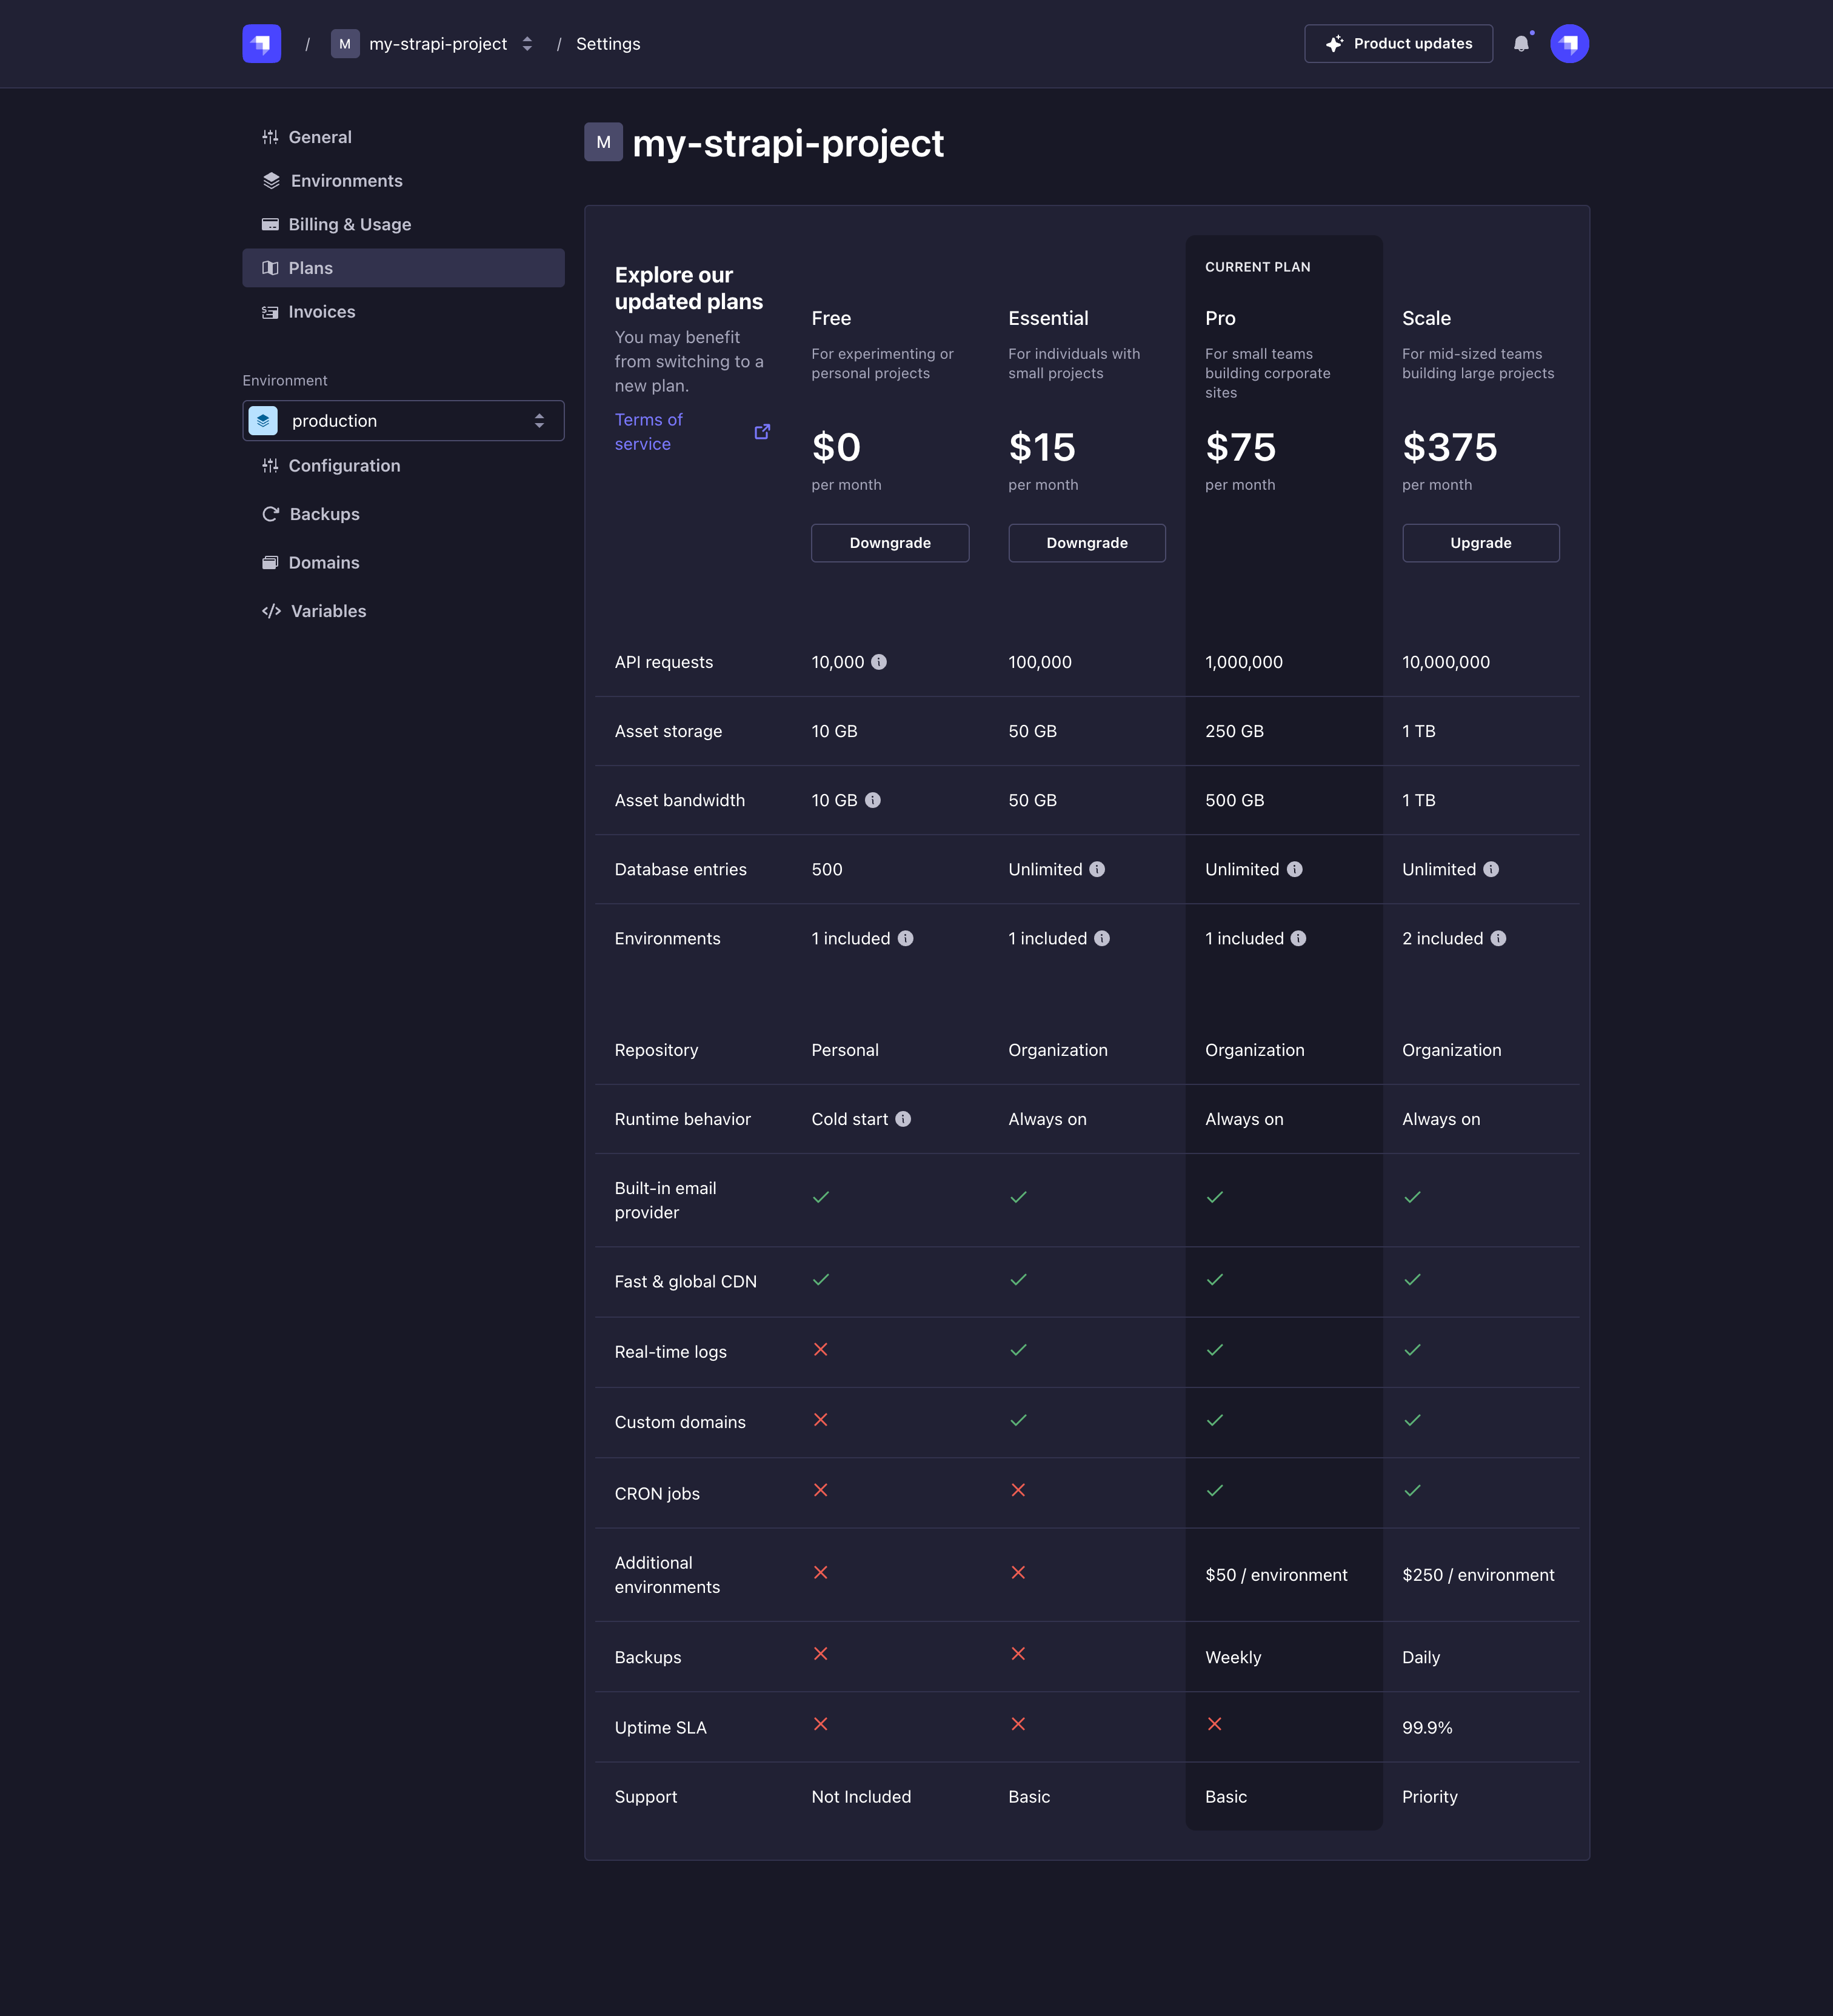
Task: Click Upgrade under the Scale plan
Action: (1480, 543)
